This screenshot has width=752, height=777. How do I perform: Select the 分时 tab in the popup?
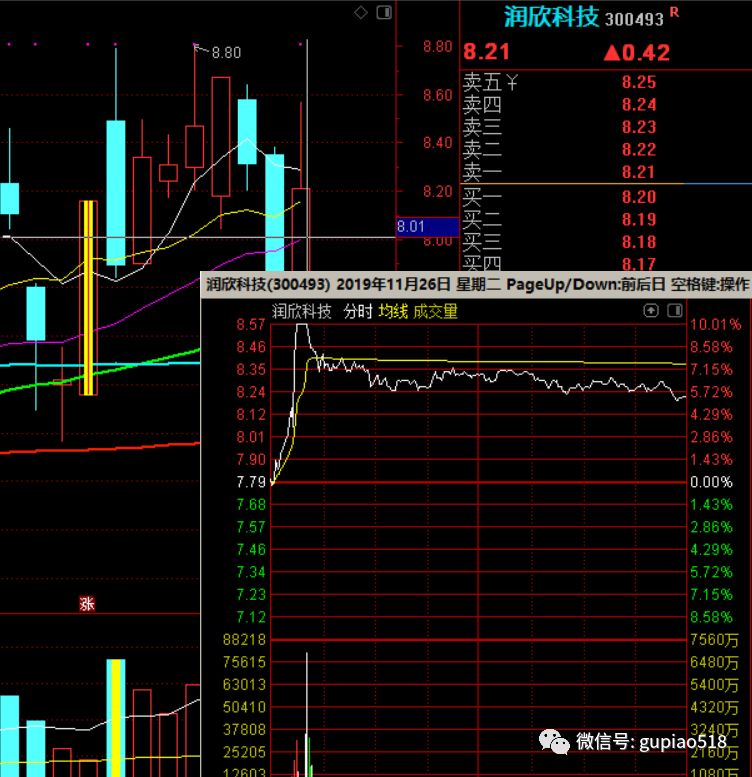(357, 312)
